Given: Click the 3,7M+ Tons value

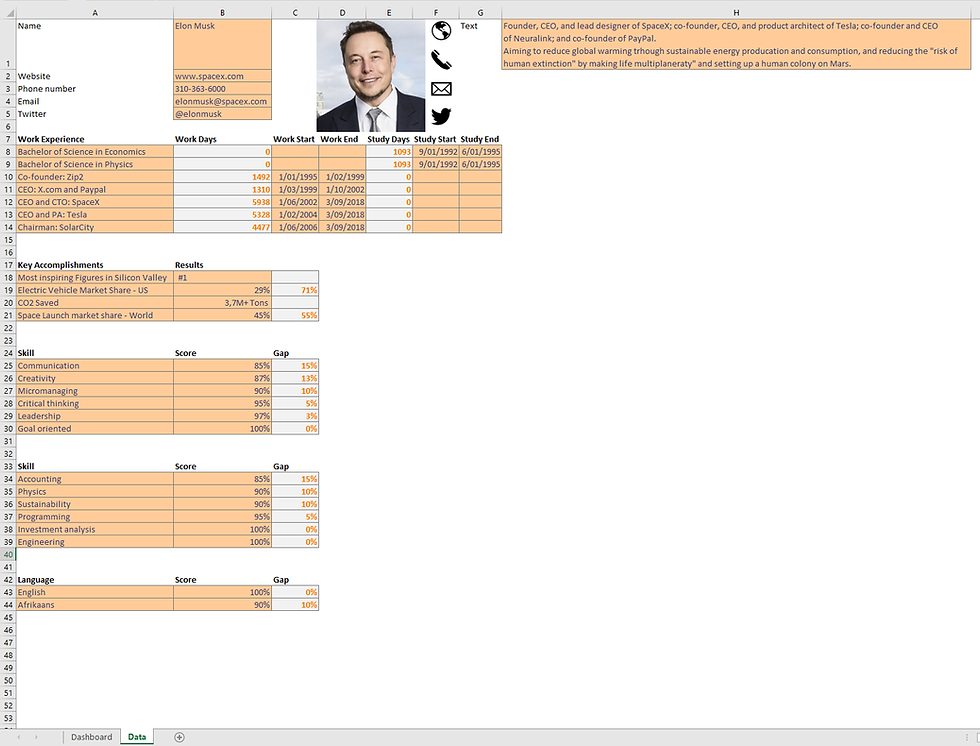Looking at the screenshot, I should click(222, 302).
